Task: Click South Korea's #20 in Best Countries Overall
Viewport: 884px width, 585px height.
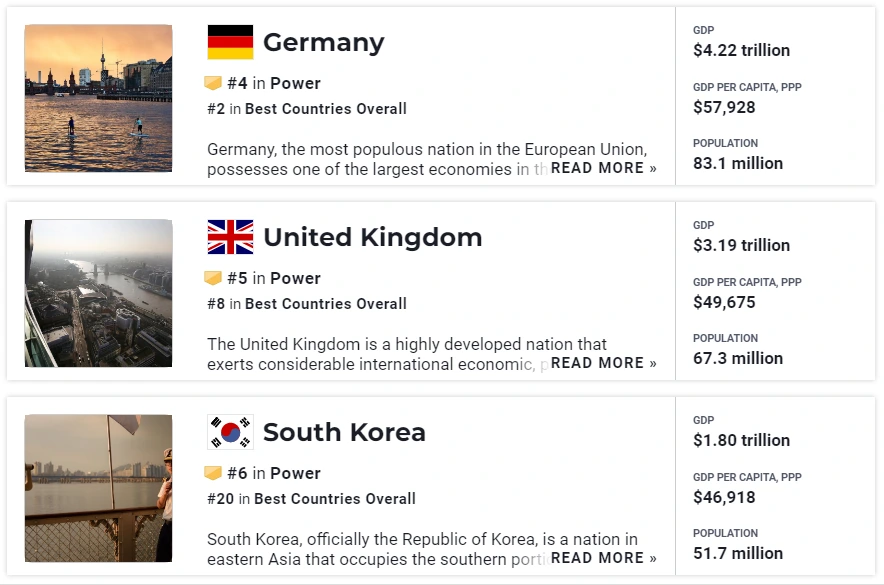Action: pos(311,499)
